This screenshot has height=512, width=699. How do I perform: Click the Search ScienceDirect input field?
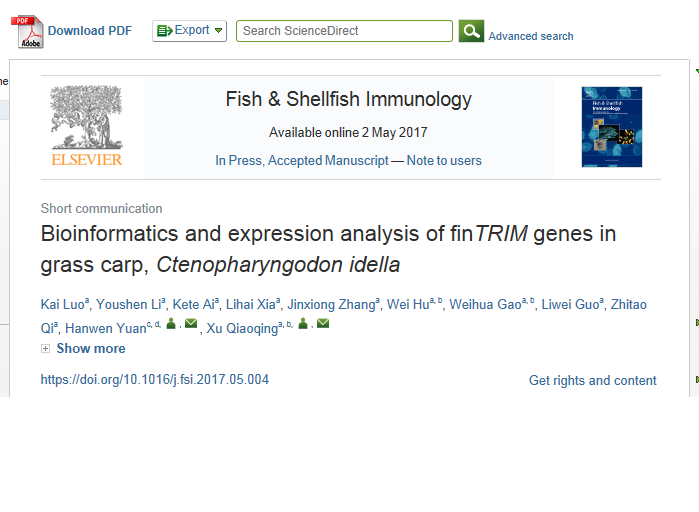click(x=344, y=31)
